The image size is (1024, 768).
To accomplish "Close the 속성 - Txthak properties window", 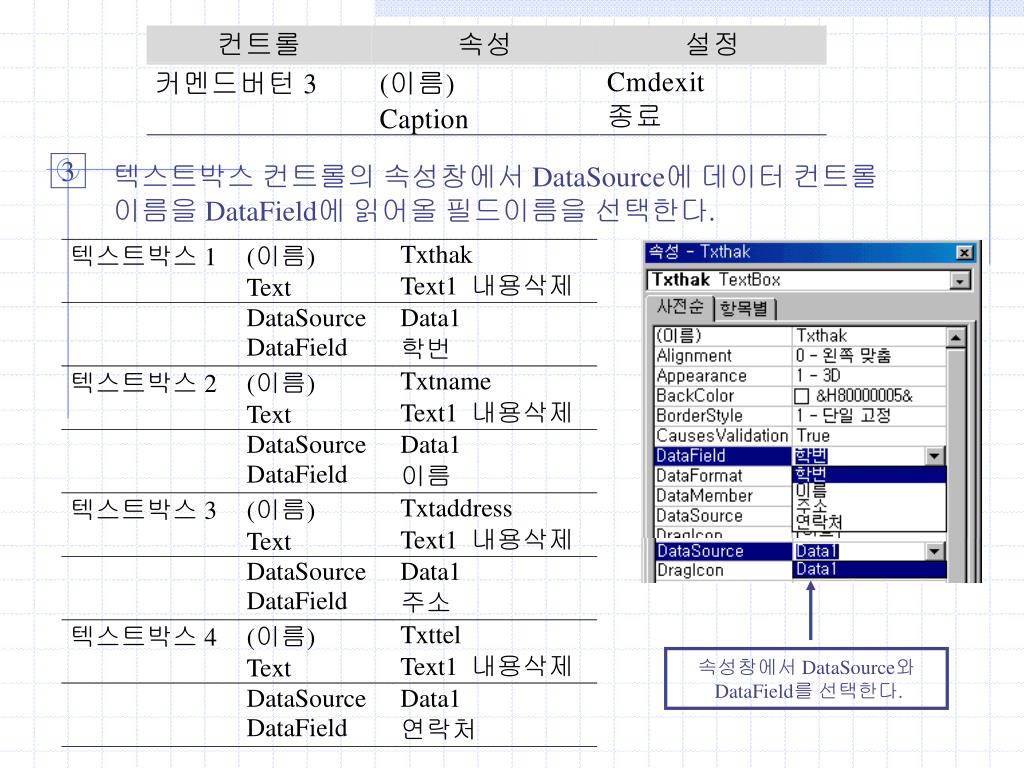I will point(964,253).
